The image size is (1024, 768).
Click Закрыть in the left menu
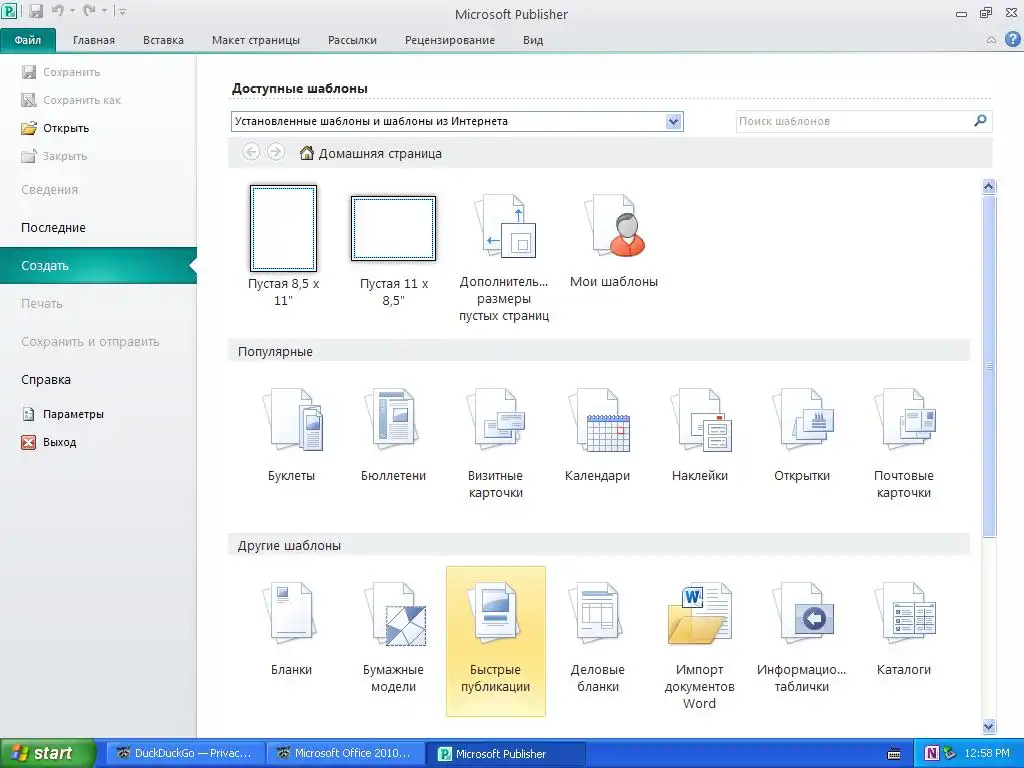pos(54,156)
